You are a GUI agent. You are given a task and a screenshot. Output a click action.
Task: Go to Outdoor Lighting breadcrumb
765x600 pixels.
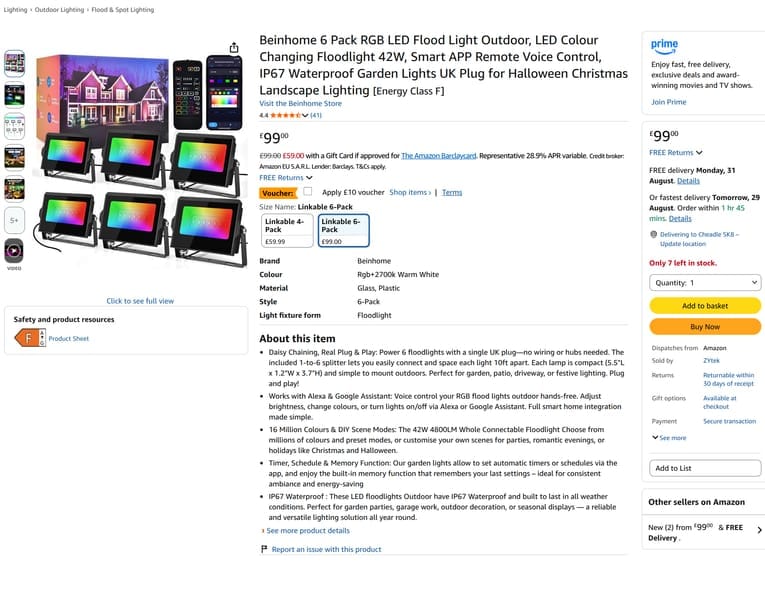click(x=60, y=10)
